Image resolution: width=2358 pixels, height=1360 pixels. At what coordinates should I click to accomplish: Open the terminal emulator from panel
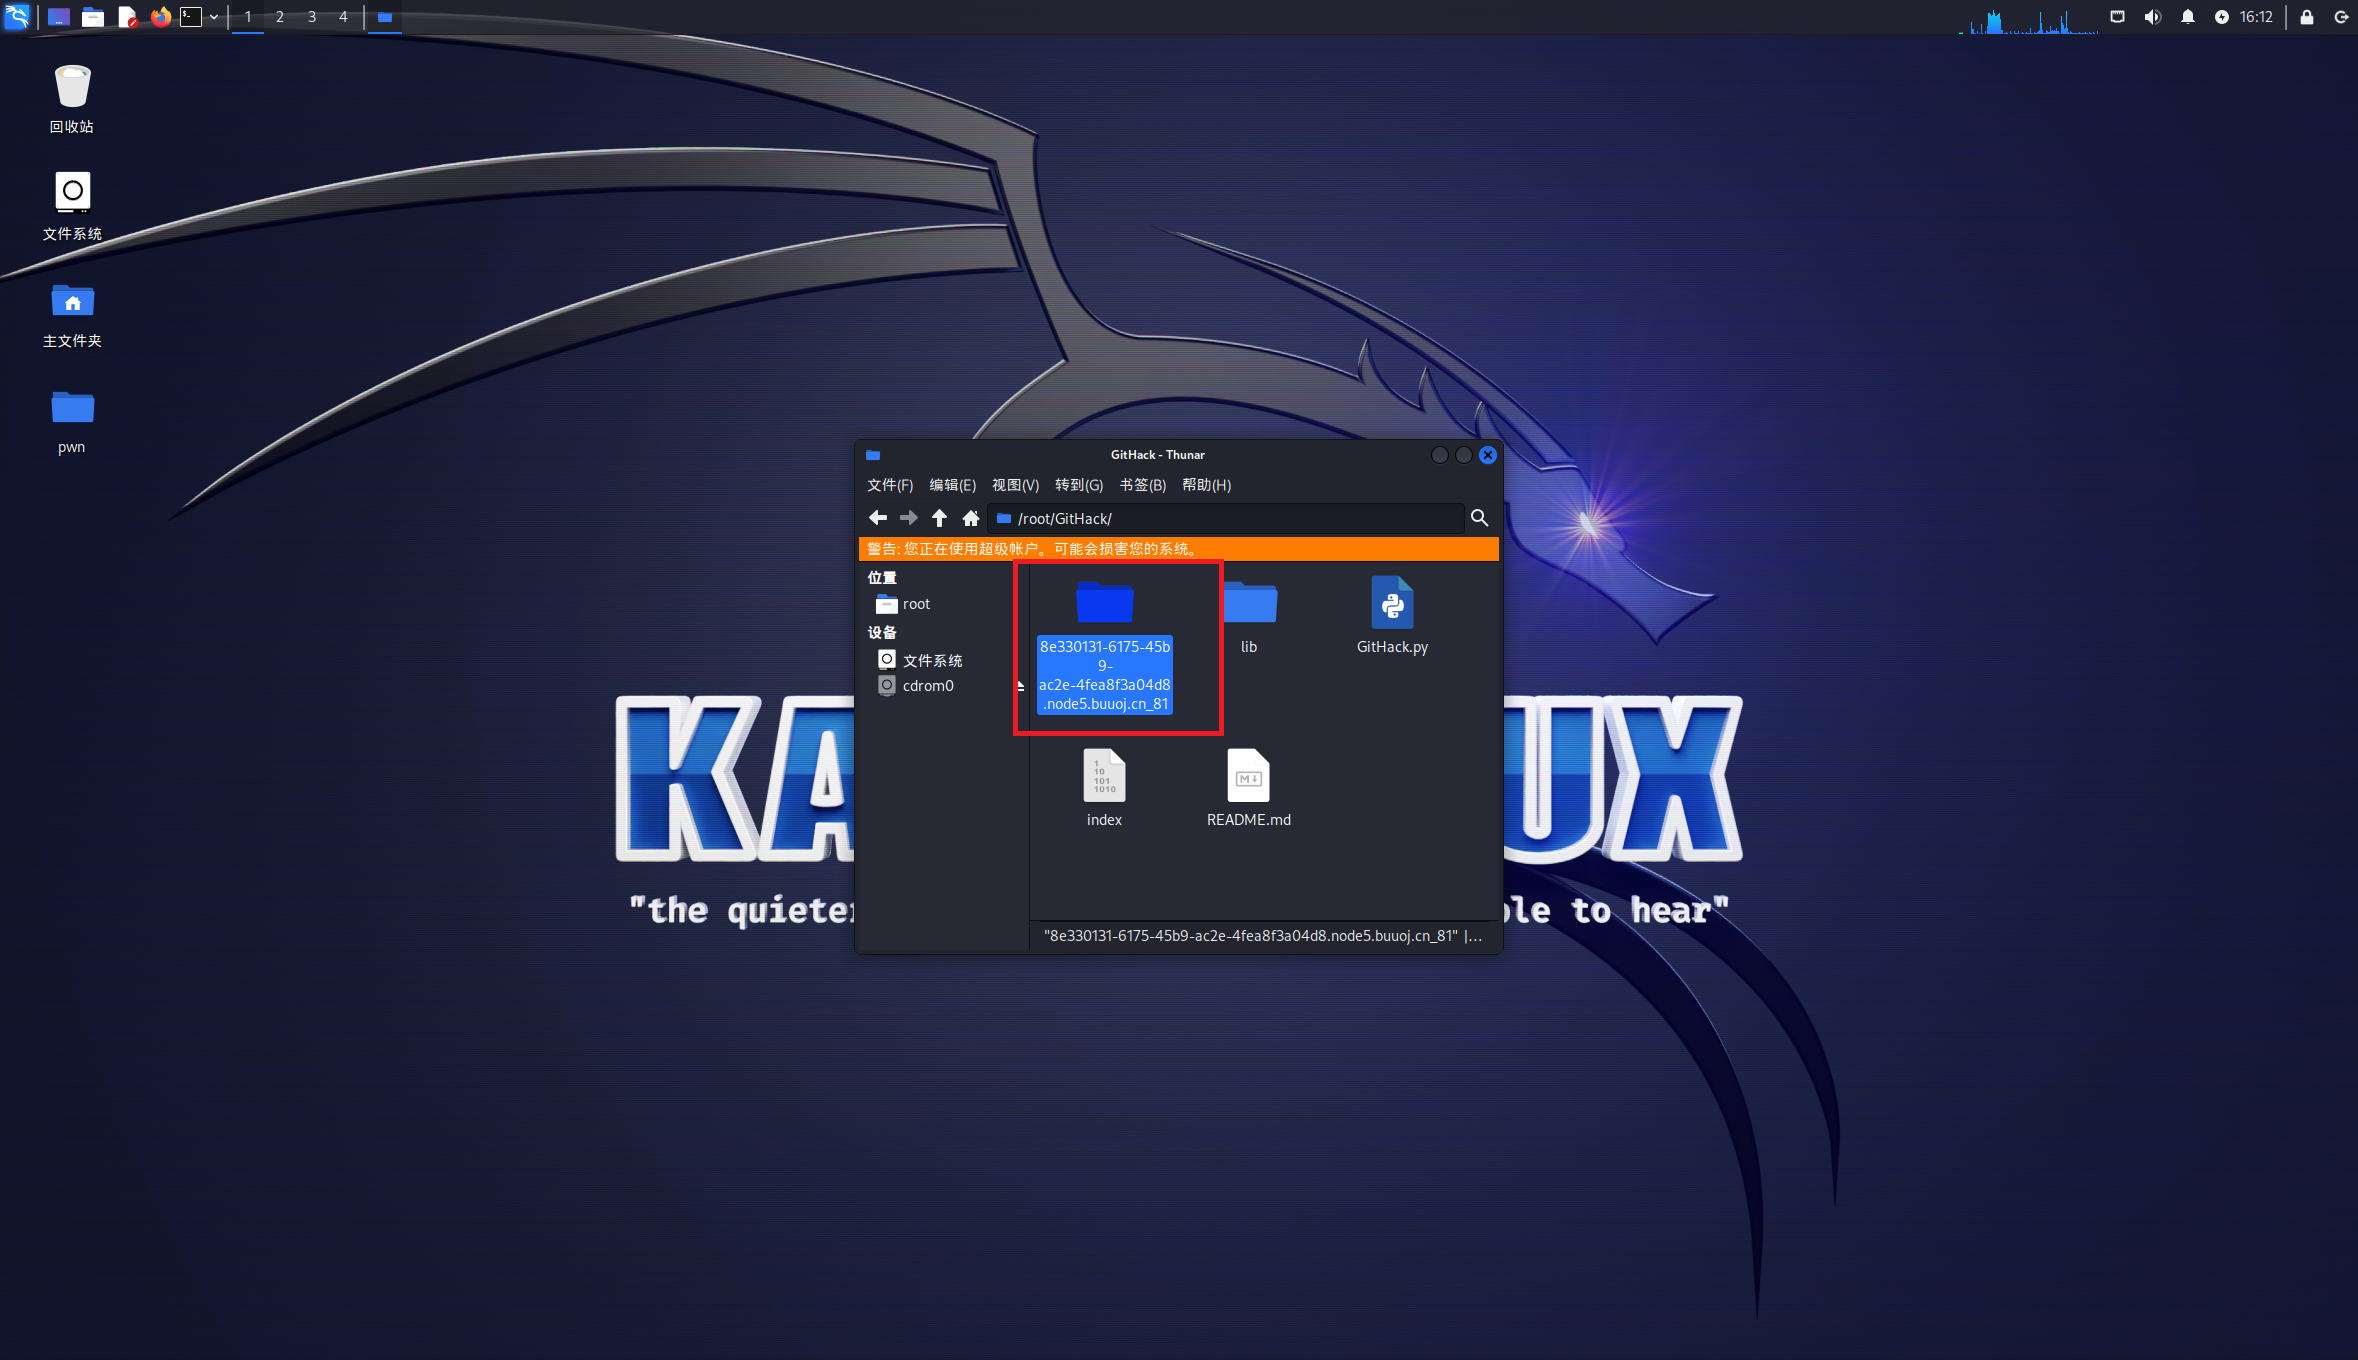(x=191, y=17)
